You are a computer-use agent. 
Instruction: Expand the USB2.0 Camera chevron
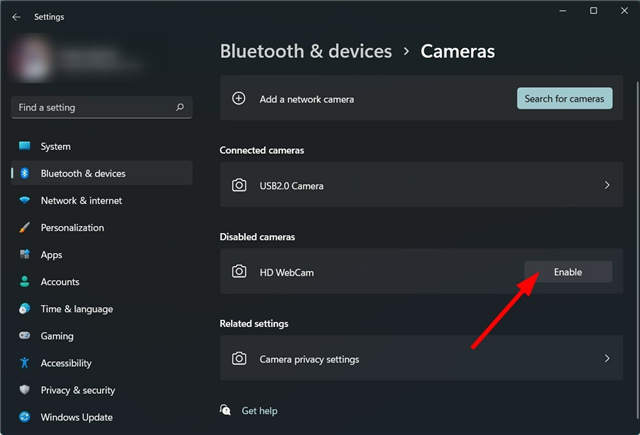607,185
